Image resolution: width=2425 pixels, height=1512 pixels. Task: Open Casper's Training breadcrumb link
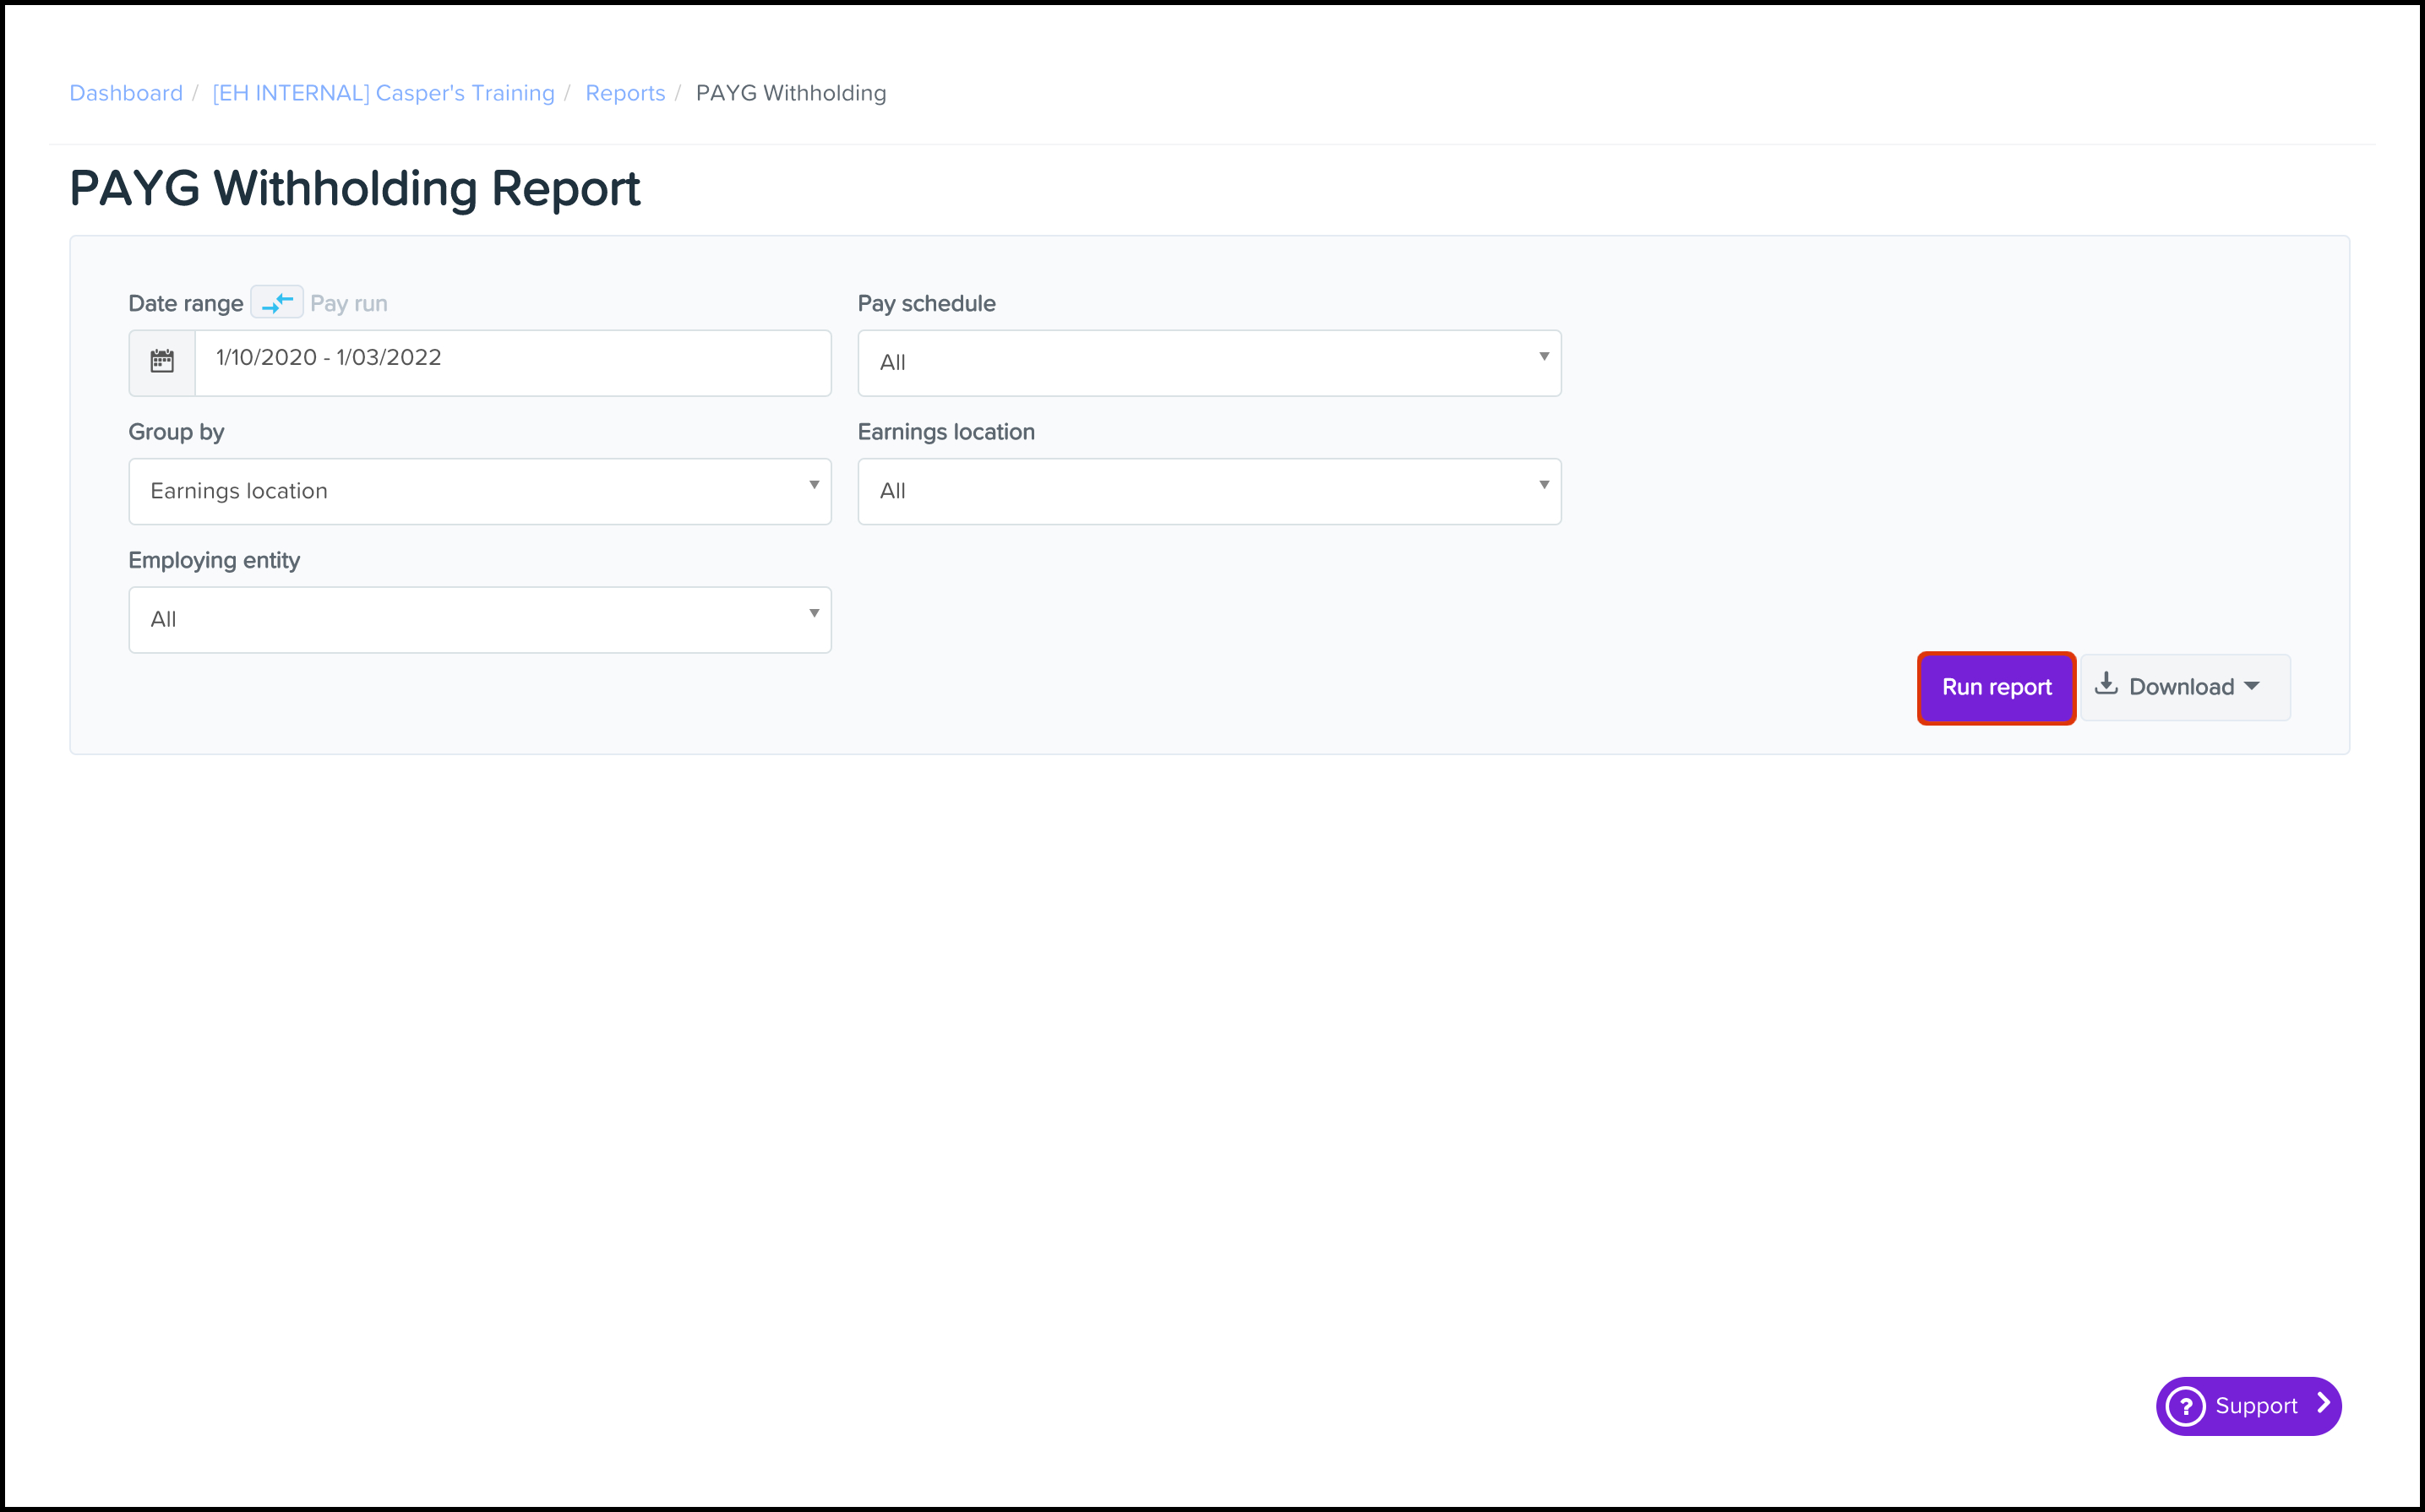(x=383, y=93)
